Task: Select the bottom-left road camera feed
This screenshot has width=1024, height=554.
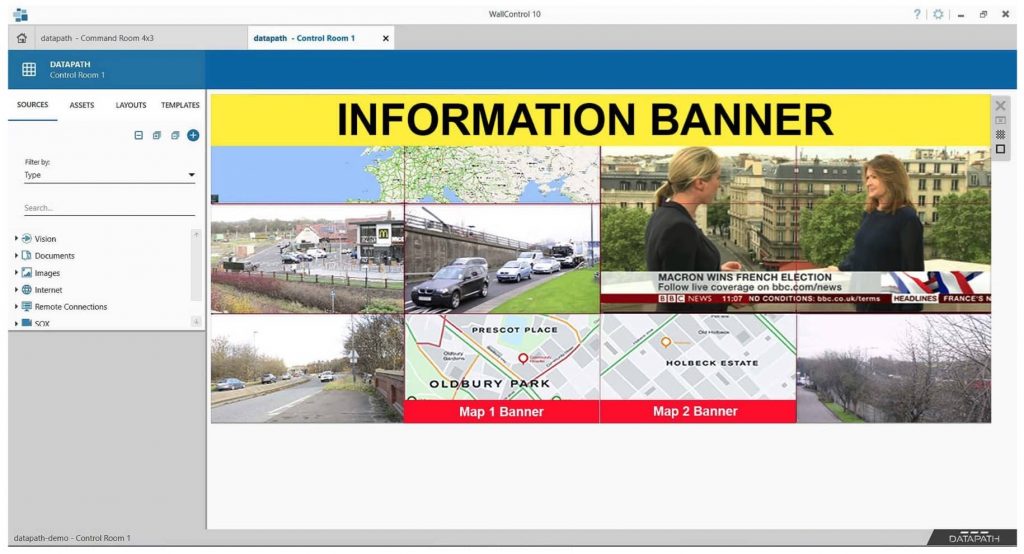Action: 308,368
